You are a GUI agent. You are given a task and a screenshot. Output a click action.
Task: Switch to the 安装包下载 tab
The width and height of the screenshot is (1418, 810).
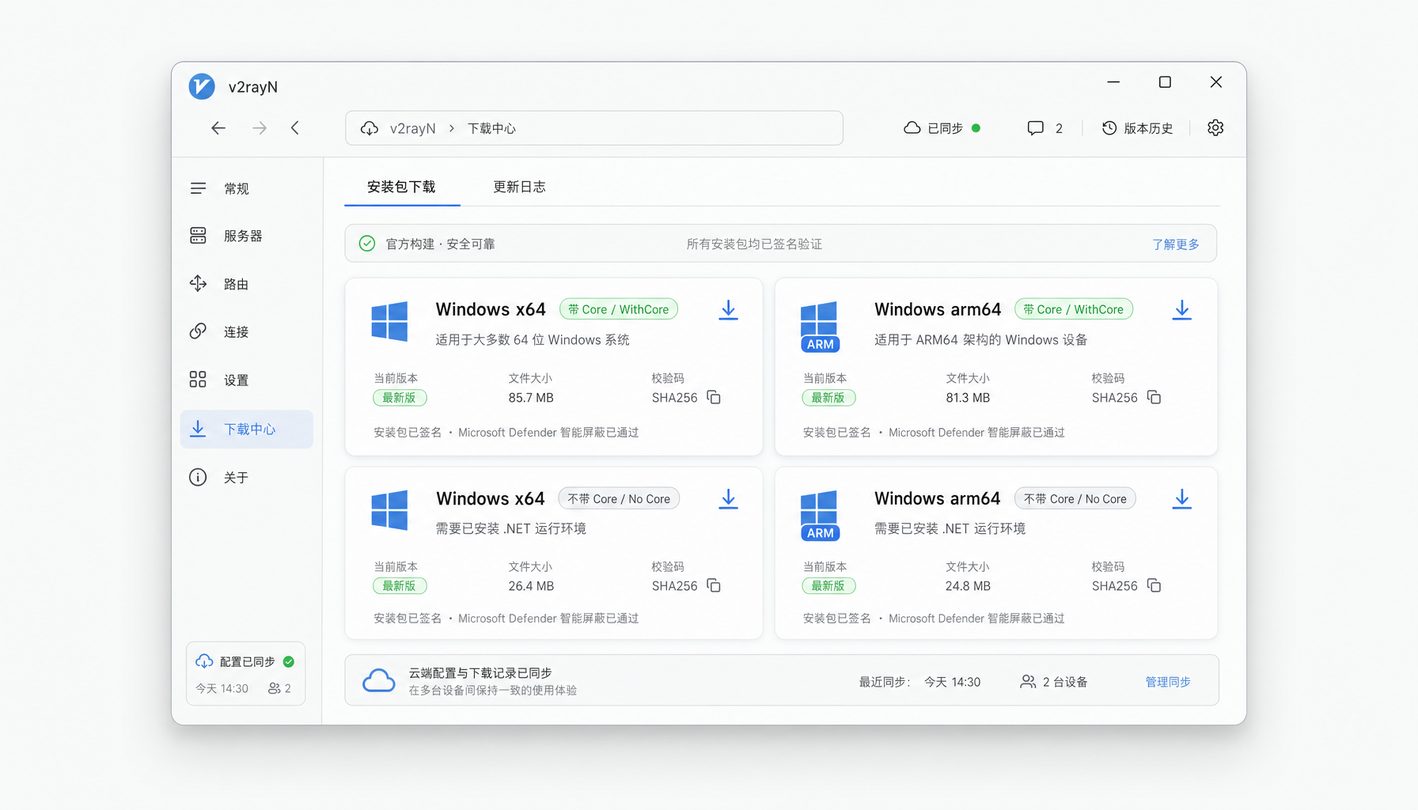pos(401,187)
